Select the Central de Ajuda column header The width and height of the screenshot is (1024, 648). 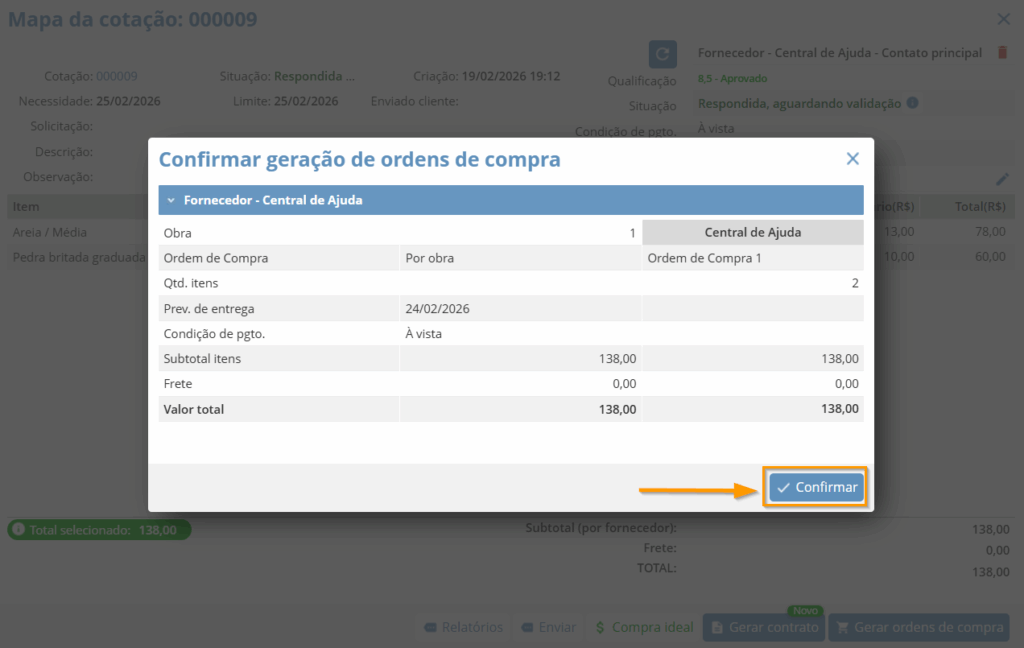point(752,232)
